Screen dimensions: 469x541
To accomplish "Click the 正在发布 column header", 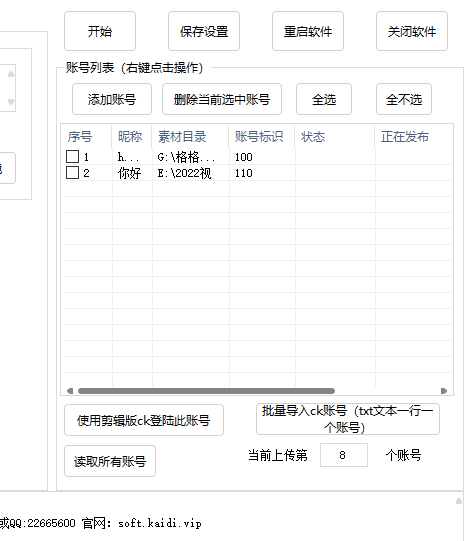I will click(413, 137).
